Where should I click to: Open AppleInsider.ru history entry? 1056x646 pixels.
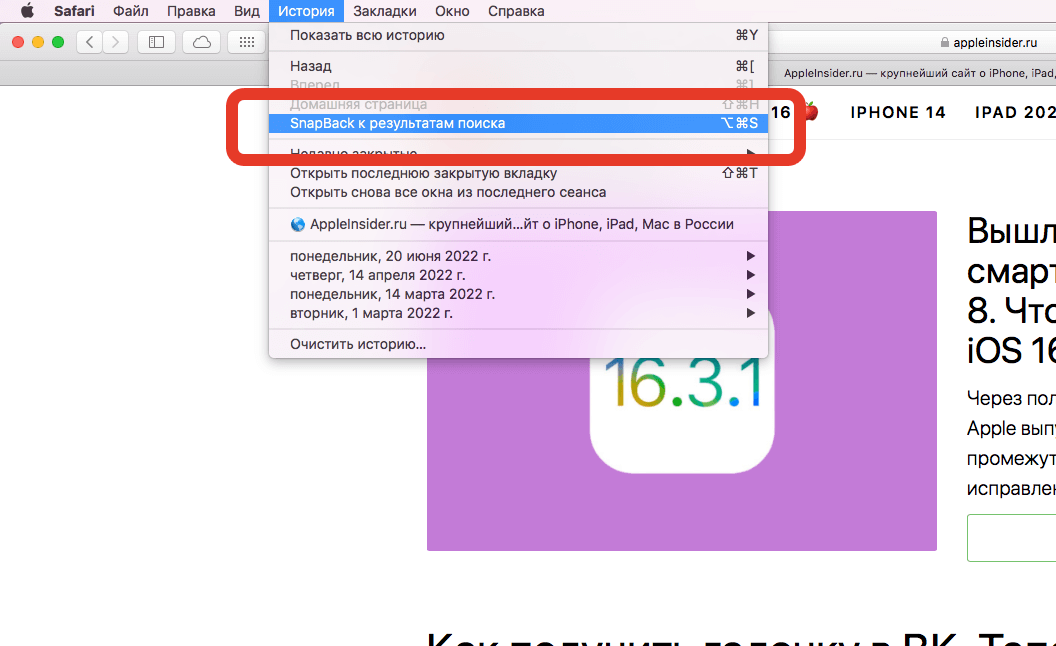click(x=518, y=224)
